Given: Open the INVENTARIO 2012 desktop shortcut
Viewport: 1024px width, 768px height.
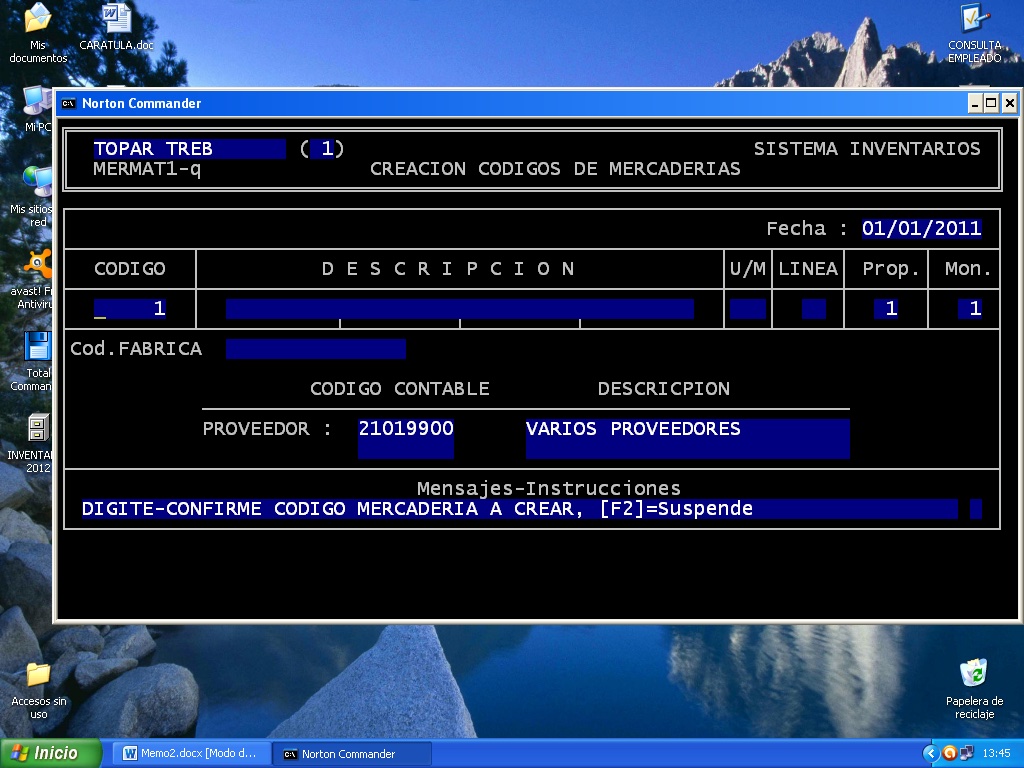Looking at the screenshot, I should click(36, 430).
